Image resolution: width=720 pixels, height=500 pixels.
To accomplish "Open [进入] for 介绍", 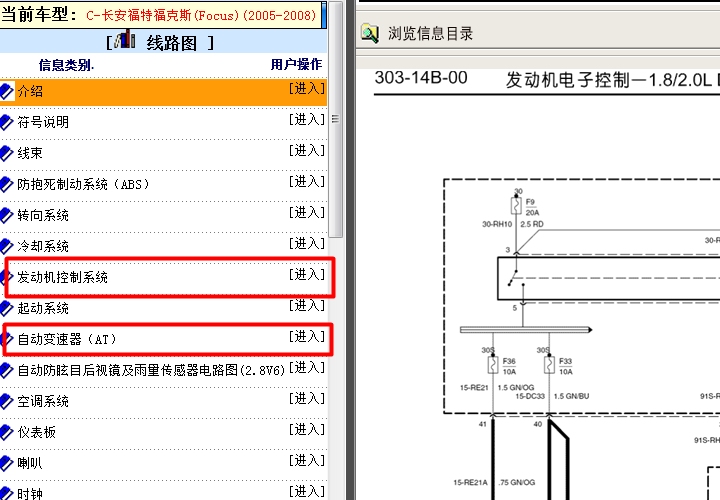I will (x=307, y=89).
